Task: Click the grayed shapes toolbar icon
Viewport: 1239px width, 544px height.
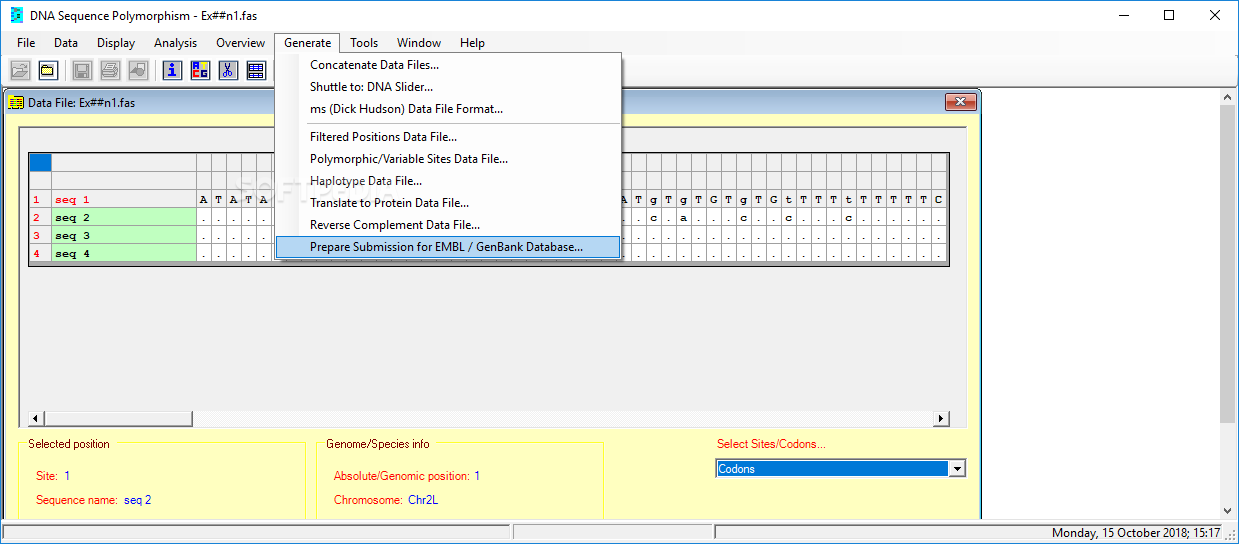Action: 138,70
